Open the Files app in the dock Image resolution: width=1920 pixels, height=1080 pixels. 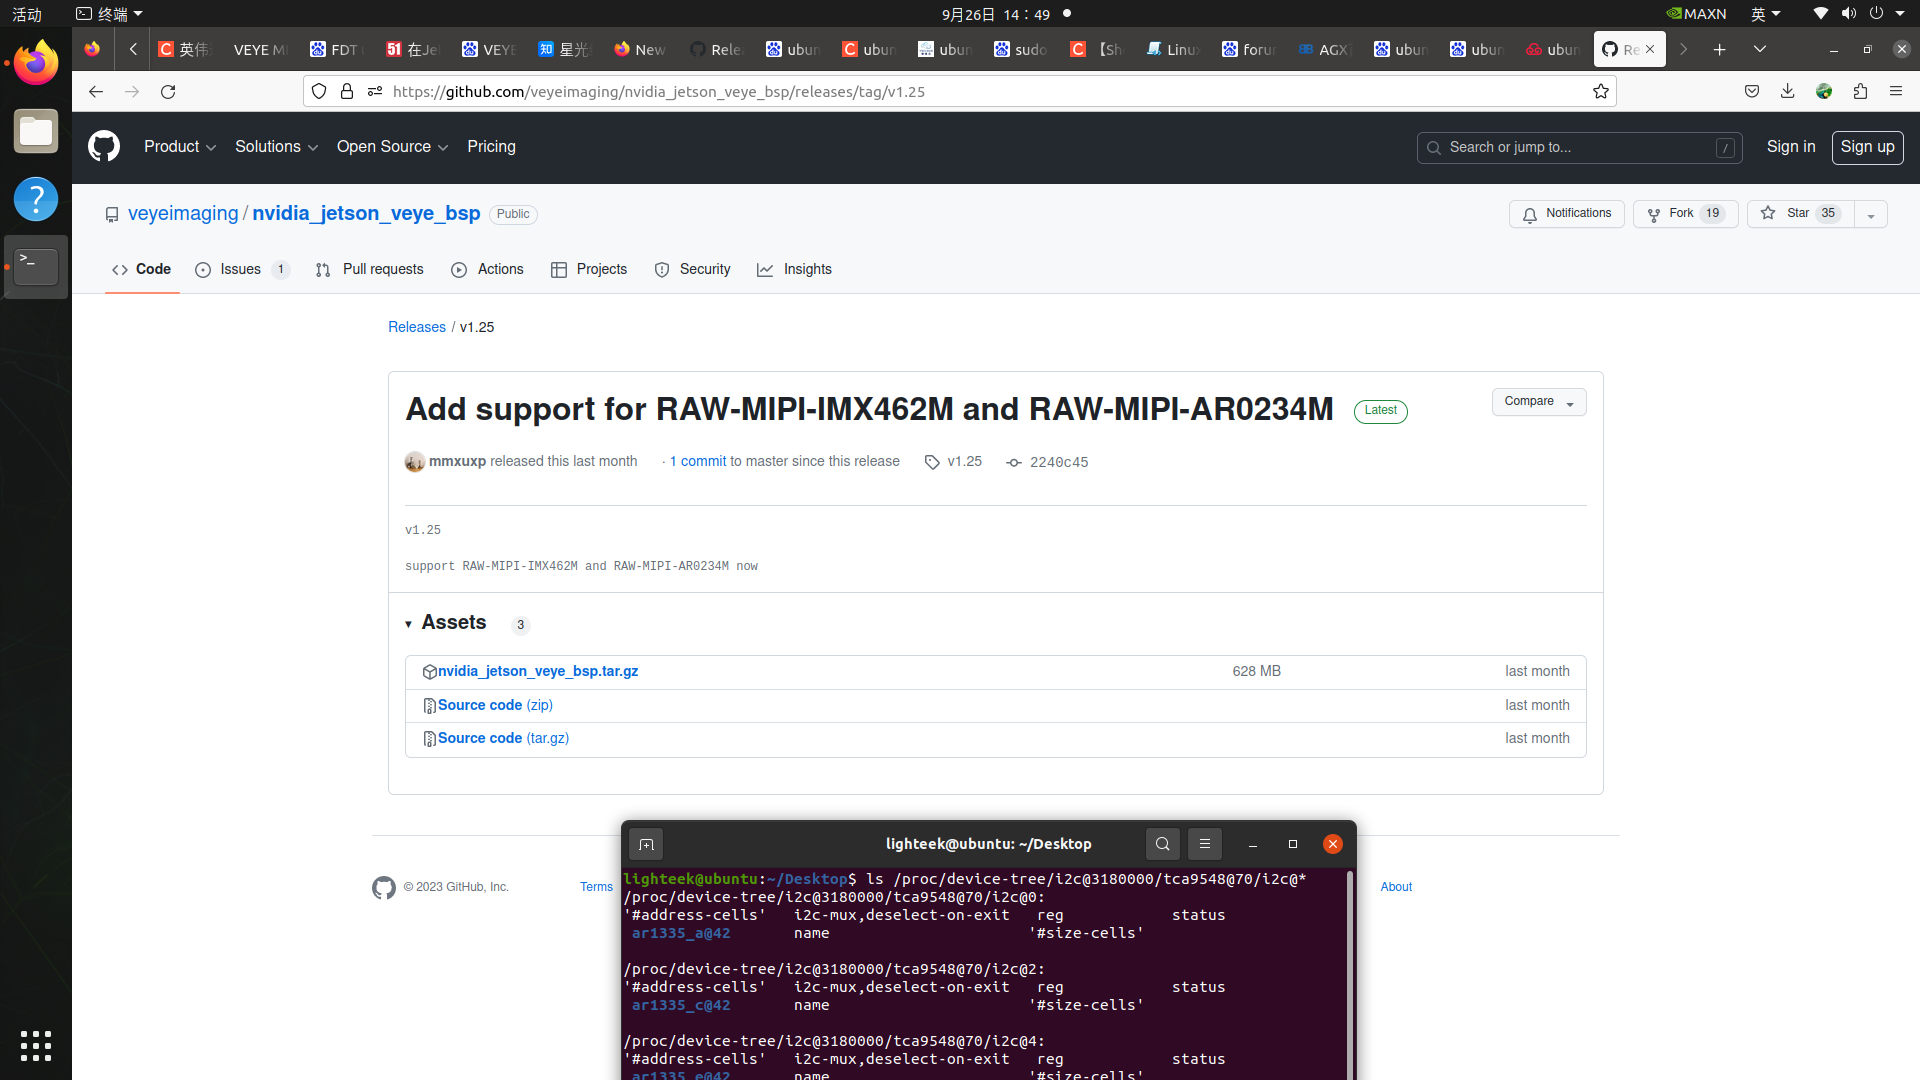tap(36, 131)
